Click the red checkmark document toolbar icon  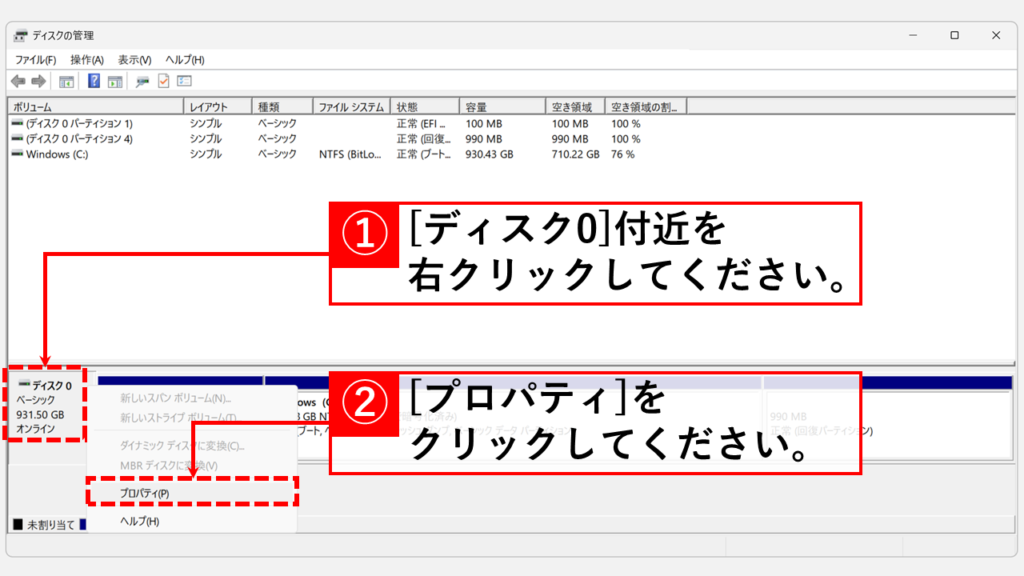point(164,81)
